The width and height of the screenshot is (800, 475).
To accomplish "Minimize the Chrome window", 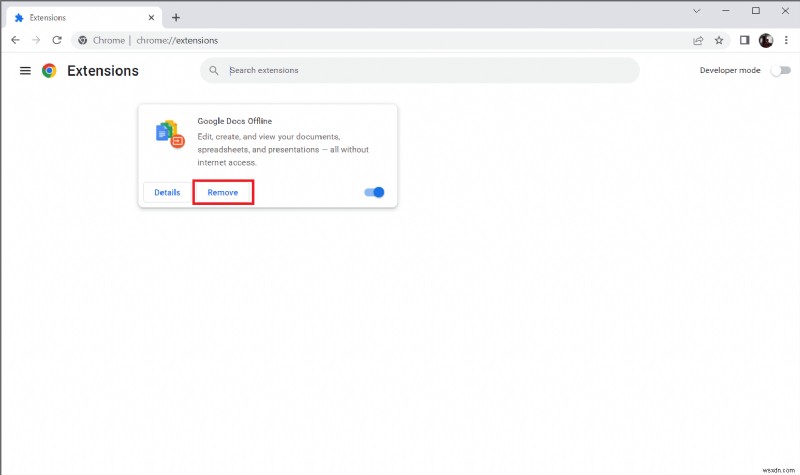I will click(726, 11).
